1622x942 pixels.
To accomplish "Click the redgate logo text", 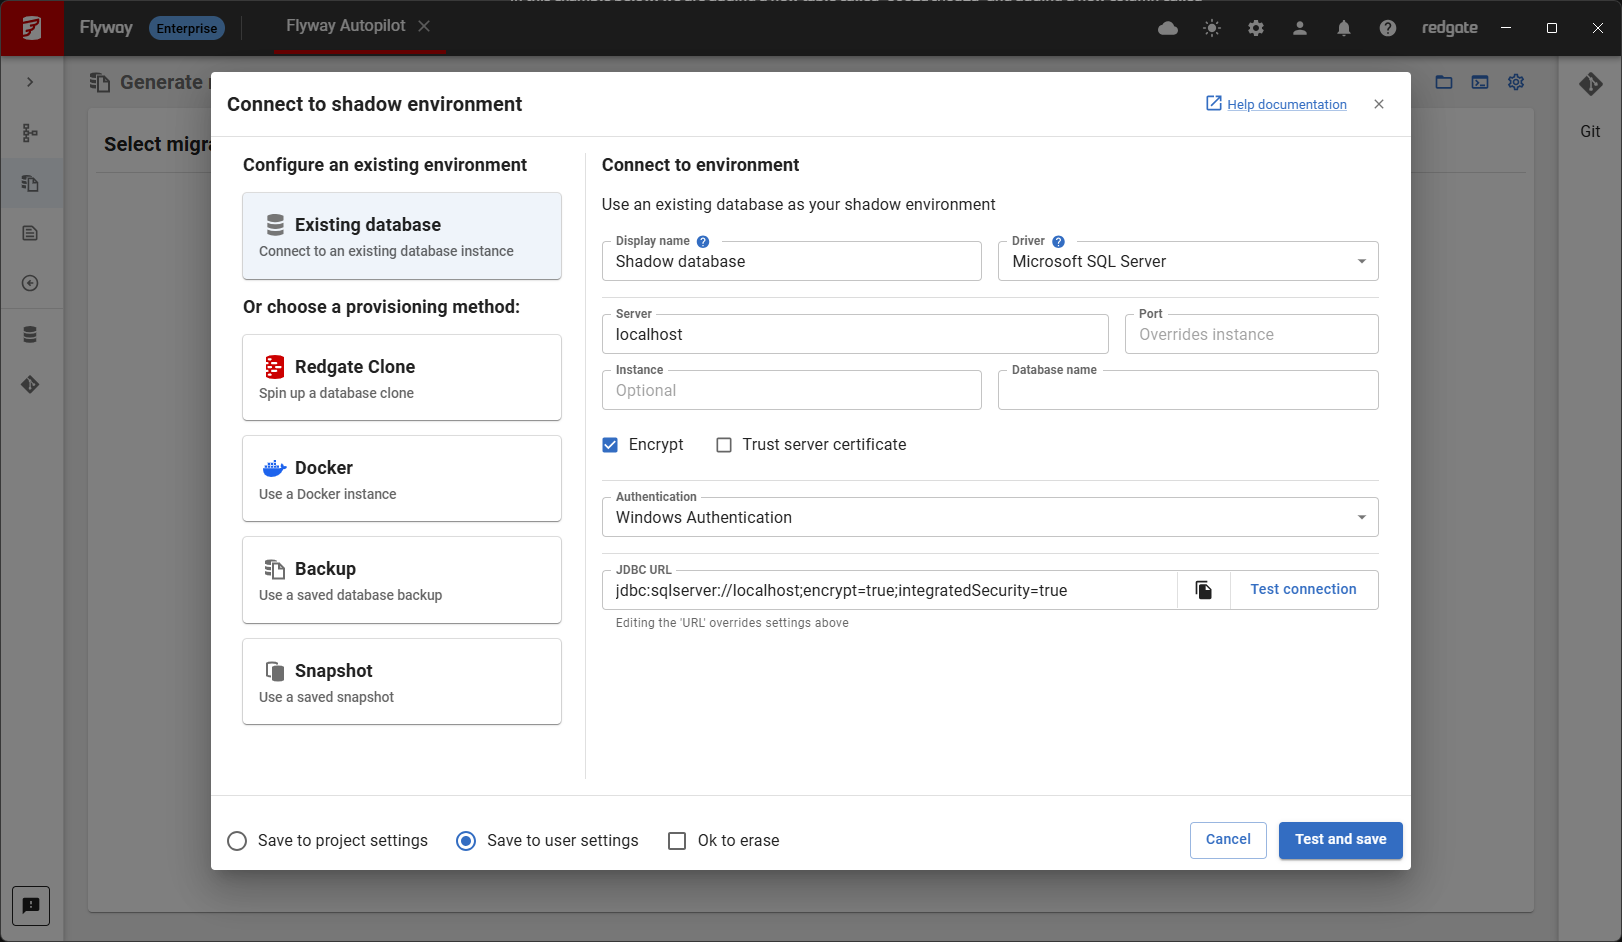I will (1450, 28).
